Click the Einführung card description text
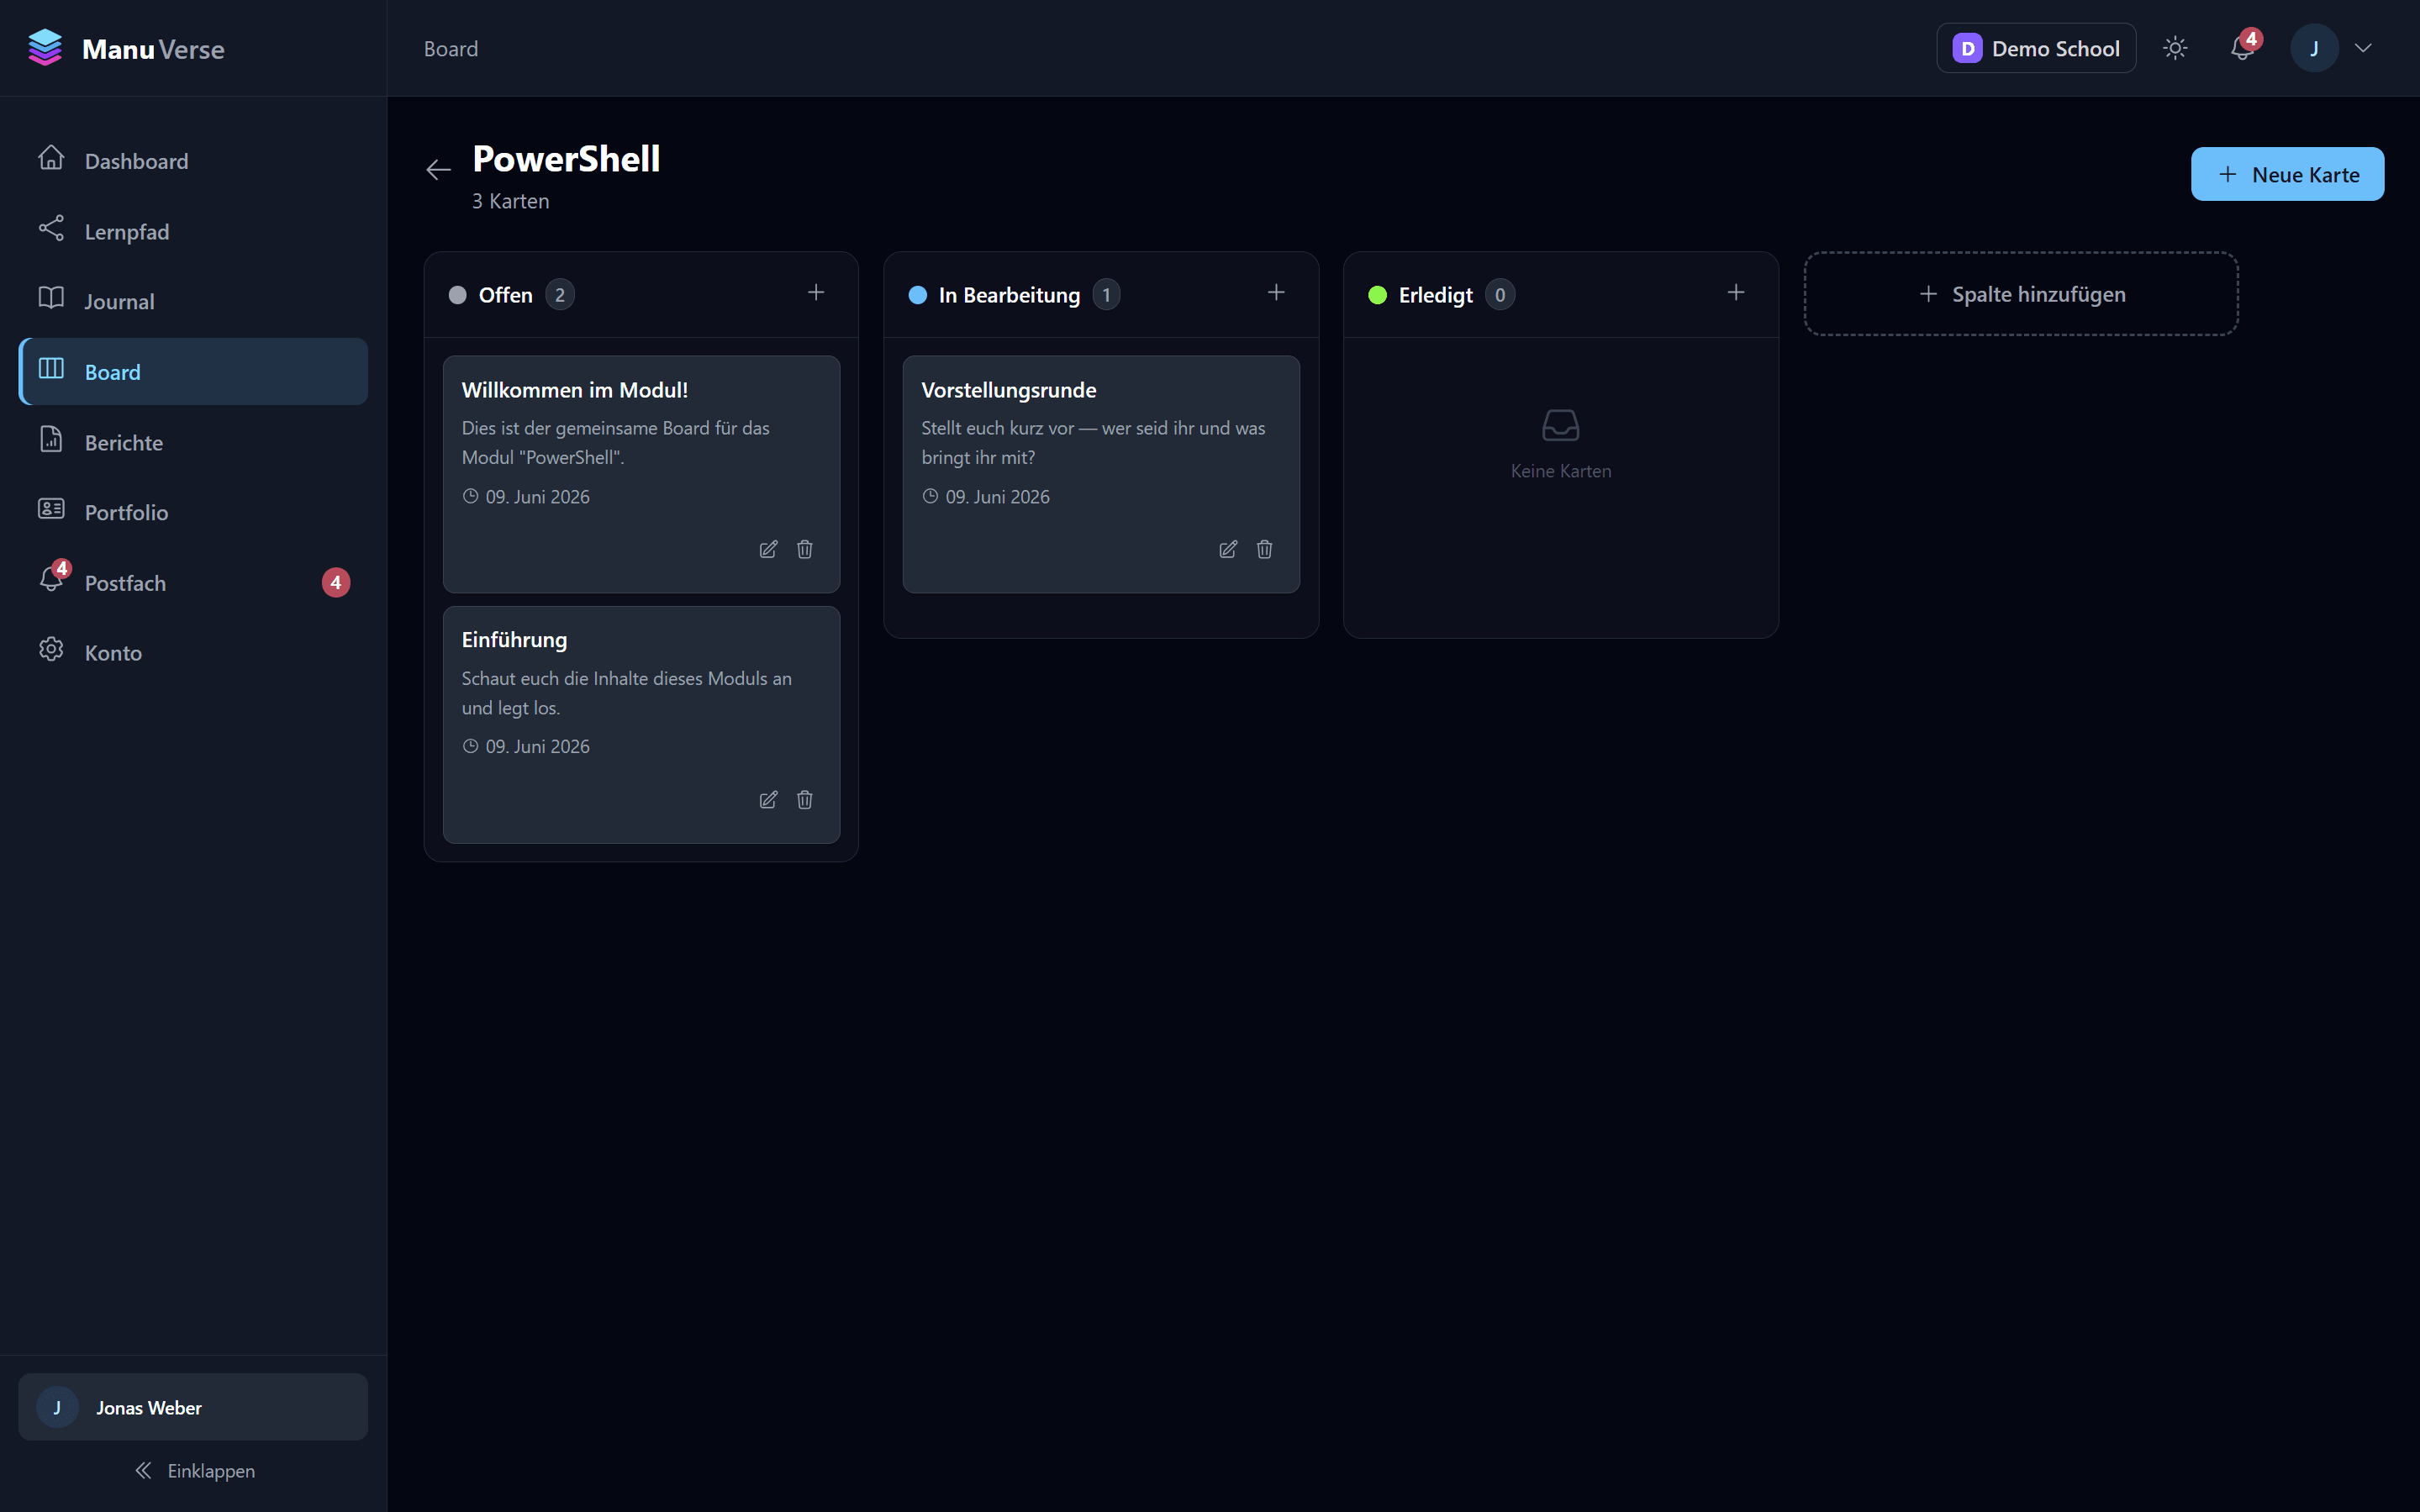 pyautogui.click(x=627, y=693)
